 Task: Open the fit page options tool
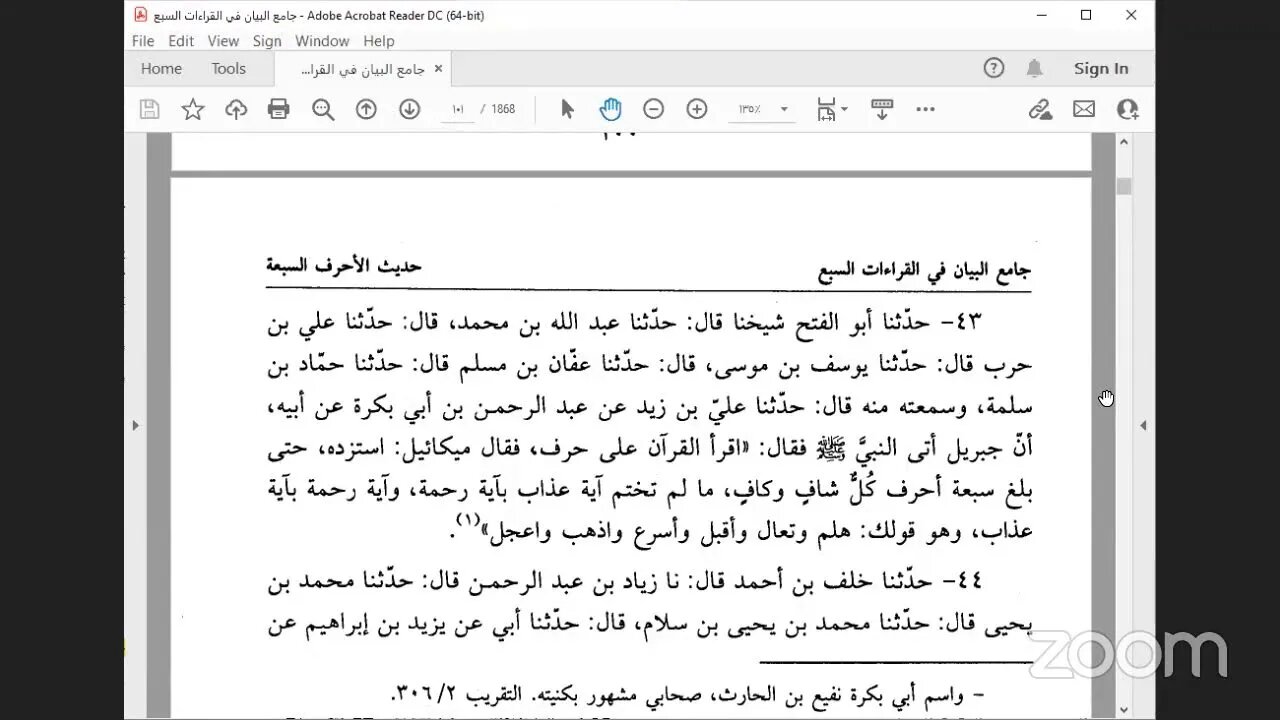pos(826,109)
